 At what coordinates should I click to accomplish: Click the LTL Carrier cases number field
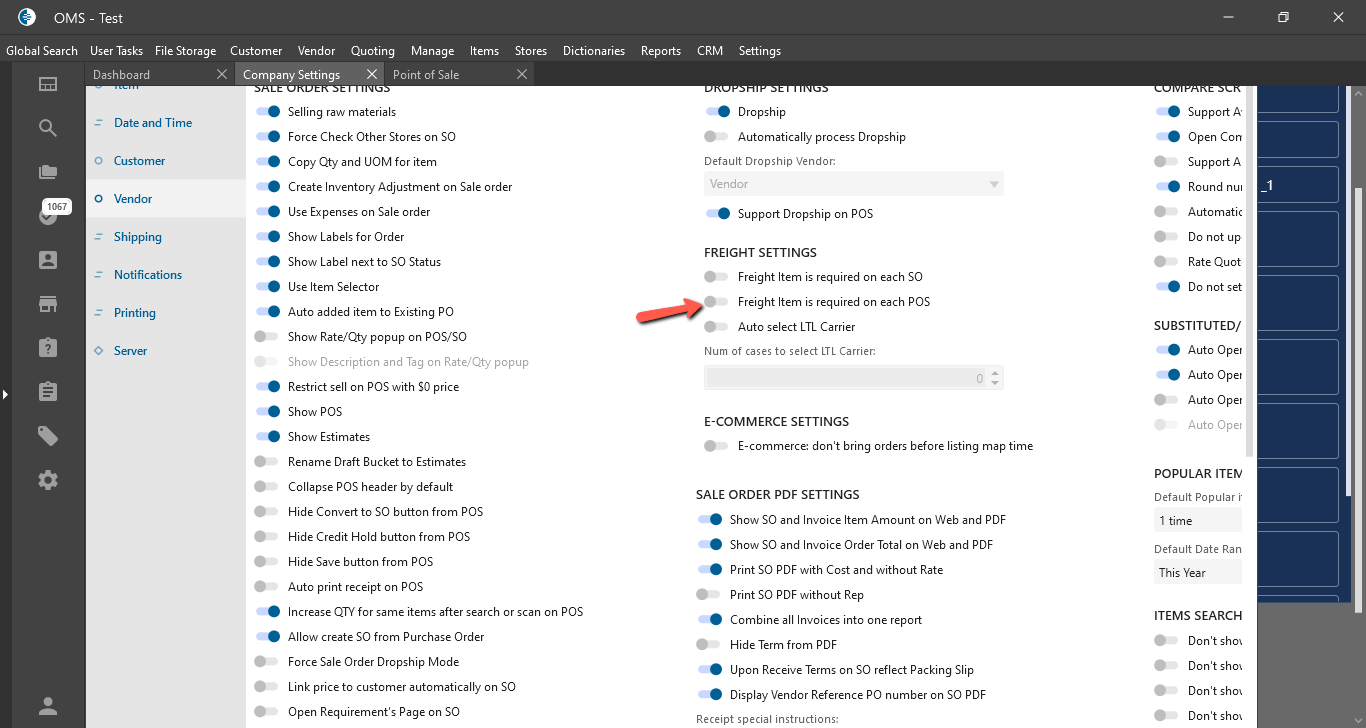point(845,378)
